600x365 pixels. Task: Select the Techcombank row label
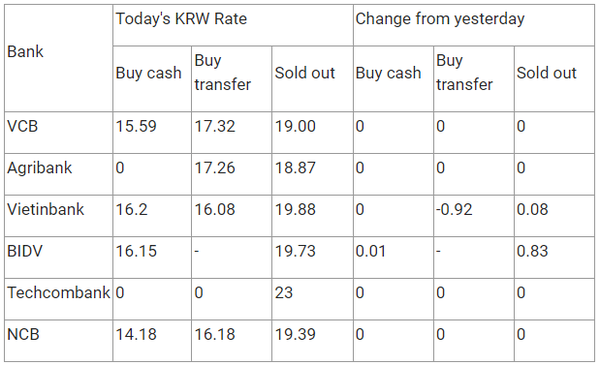[x=59, y=293]
